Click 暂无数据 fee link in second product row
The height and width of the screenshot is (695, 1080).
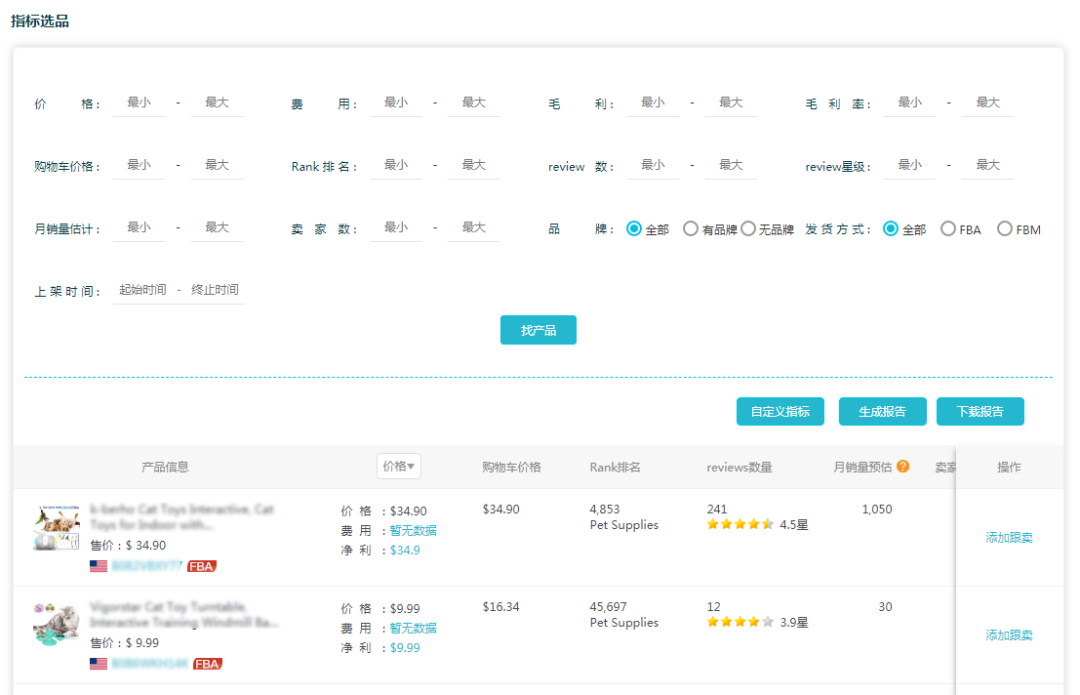pos(413,628)
